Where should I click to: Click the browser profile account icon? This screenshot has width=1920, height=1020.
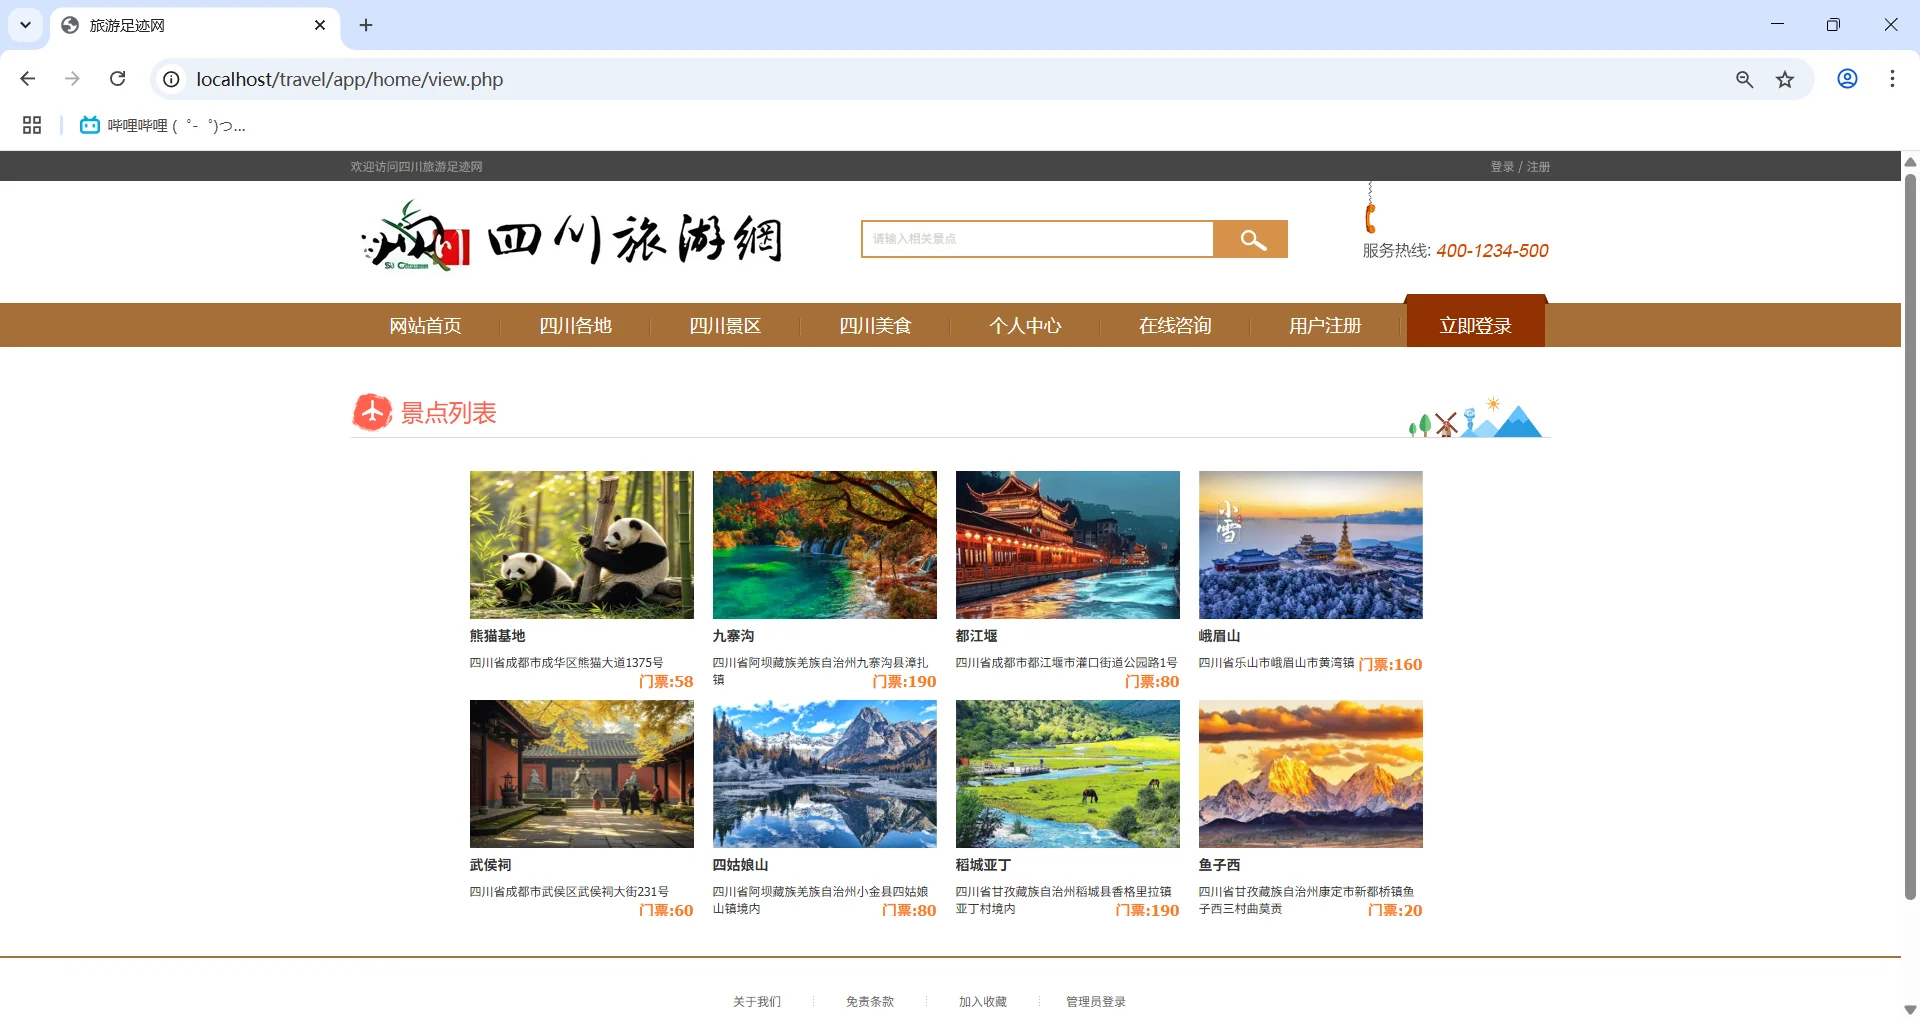[1846, 79]
